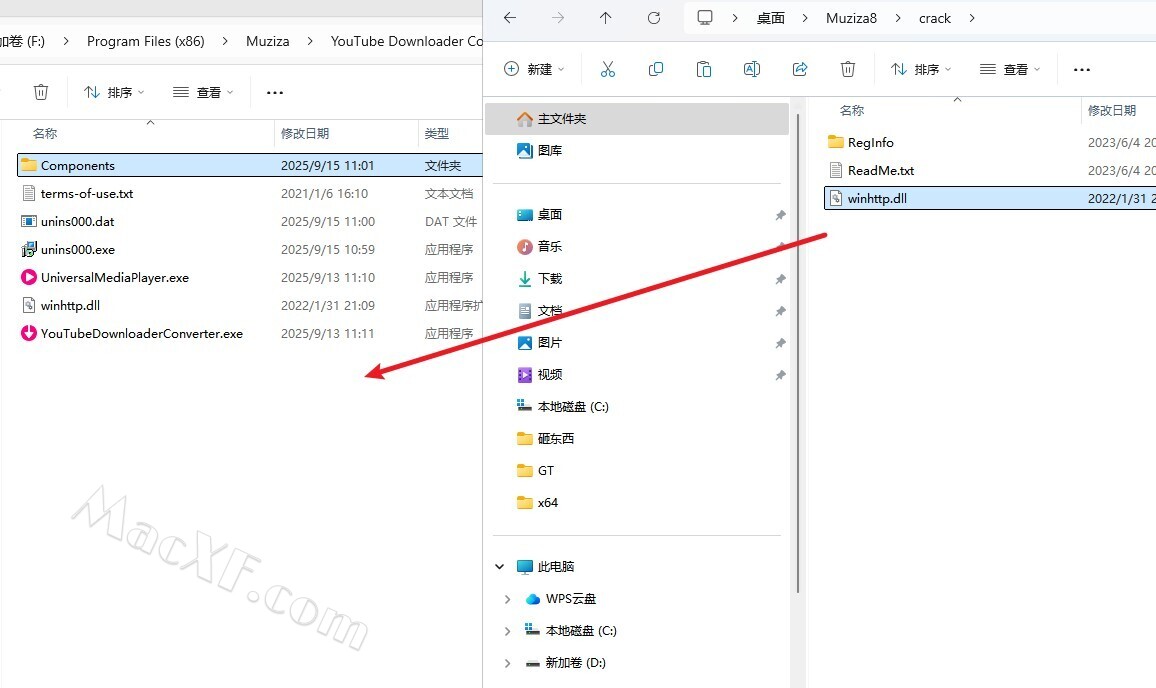1156x688 pixels.
Task: Unpin 下载 using its pin icon
Action: coord(780,279)
